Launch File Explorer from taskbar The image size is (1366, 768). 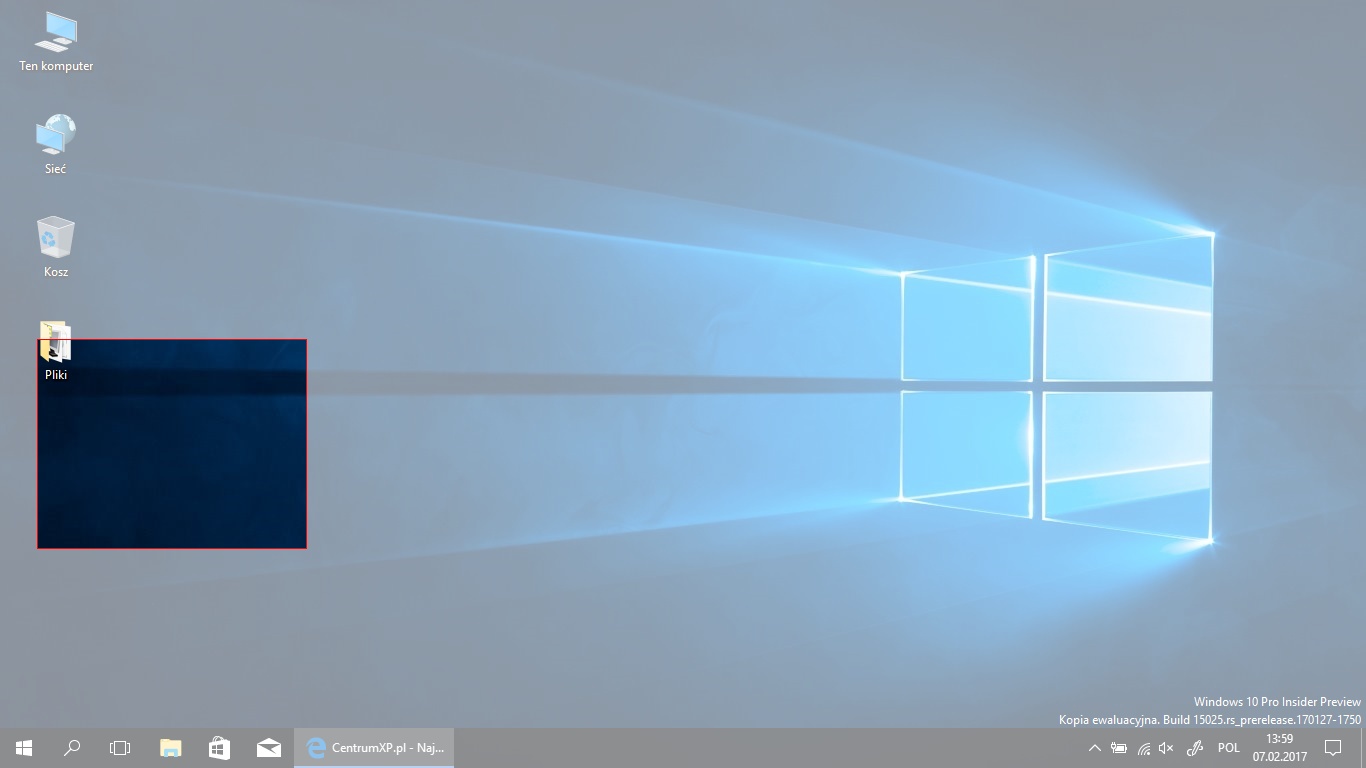pos(171,748)
